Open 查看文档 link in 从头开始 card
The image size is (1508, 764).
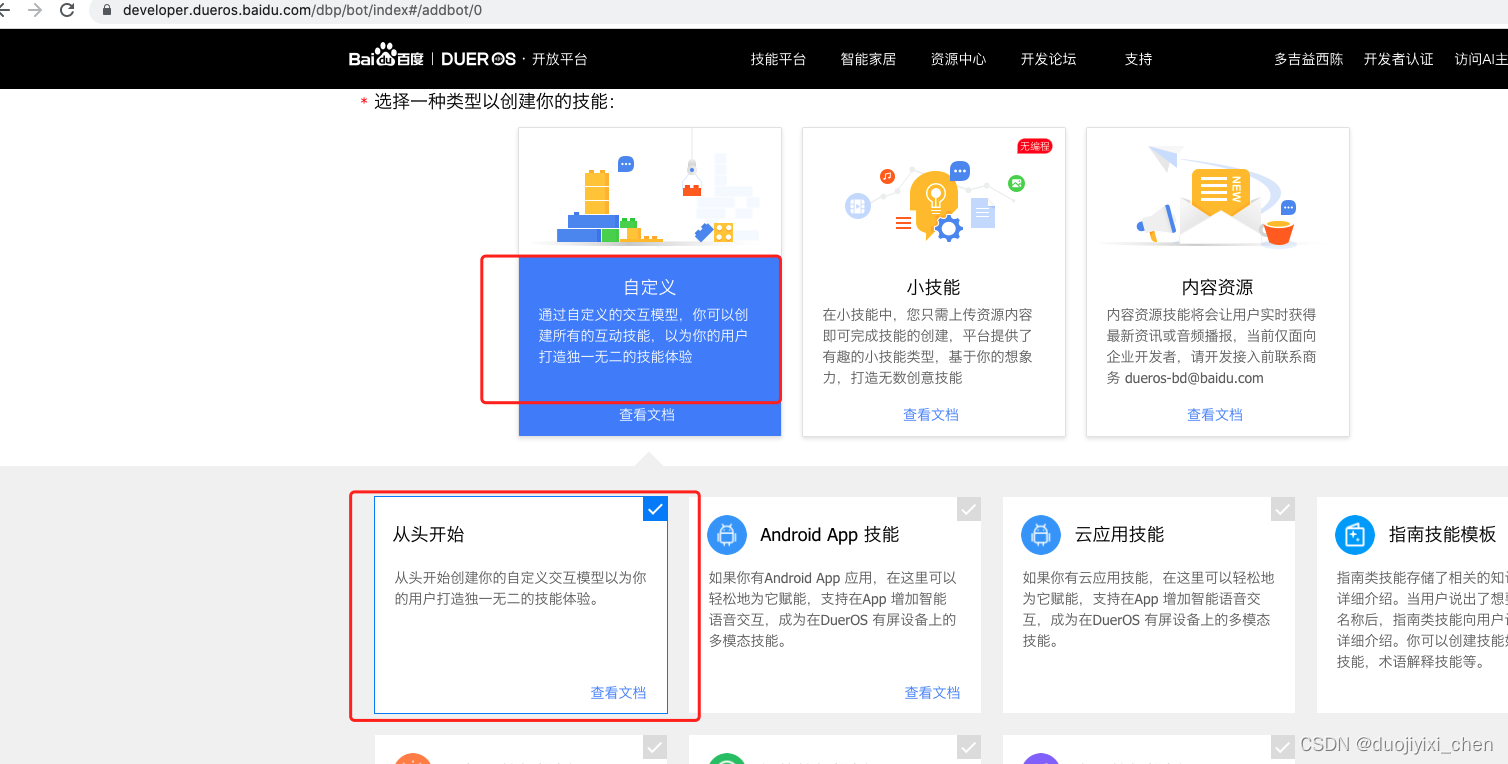[618, 693]
